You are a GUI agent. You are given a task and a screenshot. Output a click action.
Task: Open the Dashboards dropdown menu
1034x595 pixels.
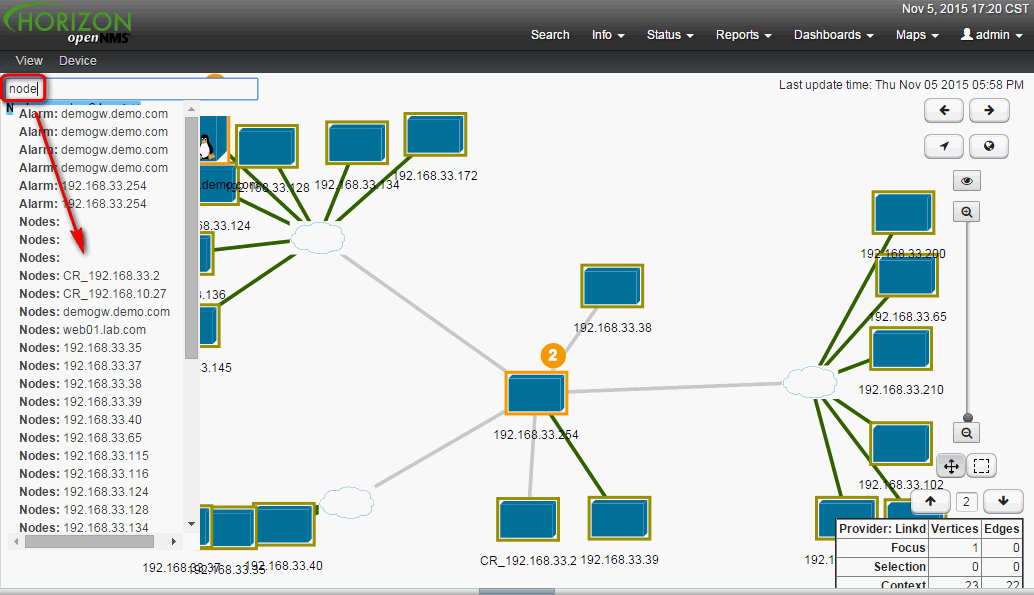[834, 35]
